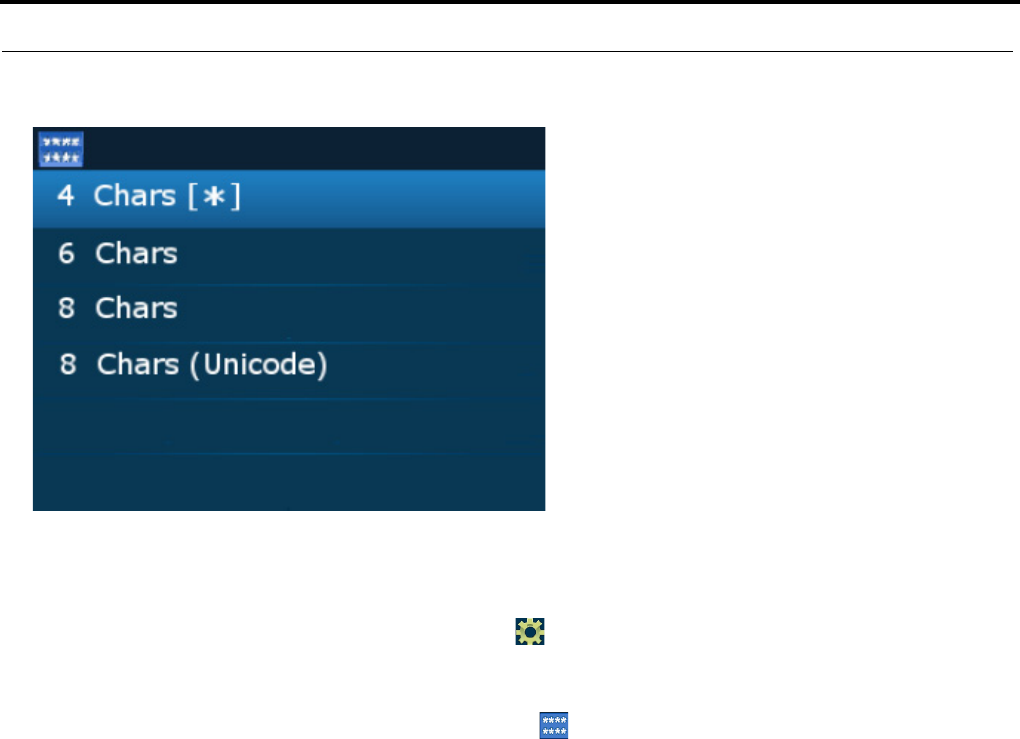
Task: Click the yellow gear settings icon
Action: point(530,632)
